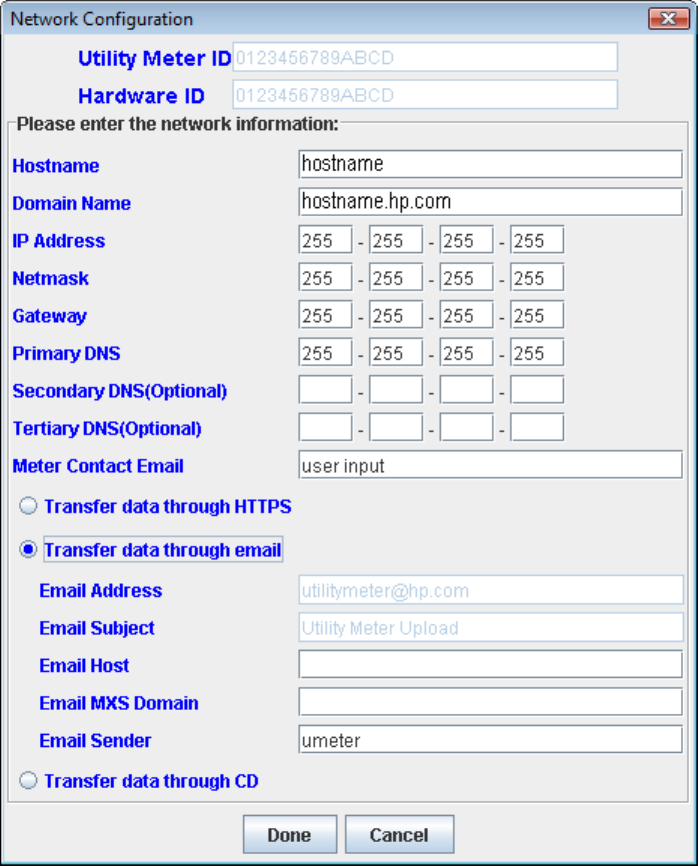Select Transfer data through HTTPS radio button
Screen dimensions: 698x866
28,506
